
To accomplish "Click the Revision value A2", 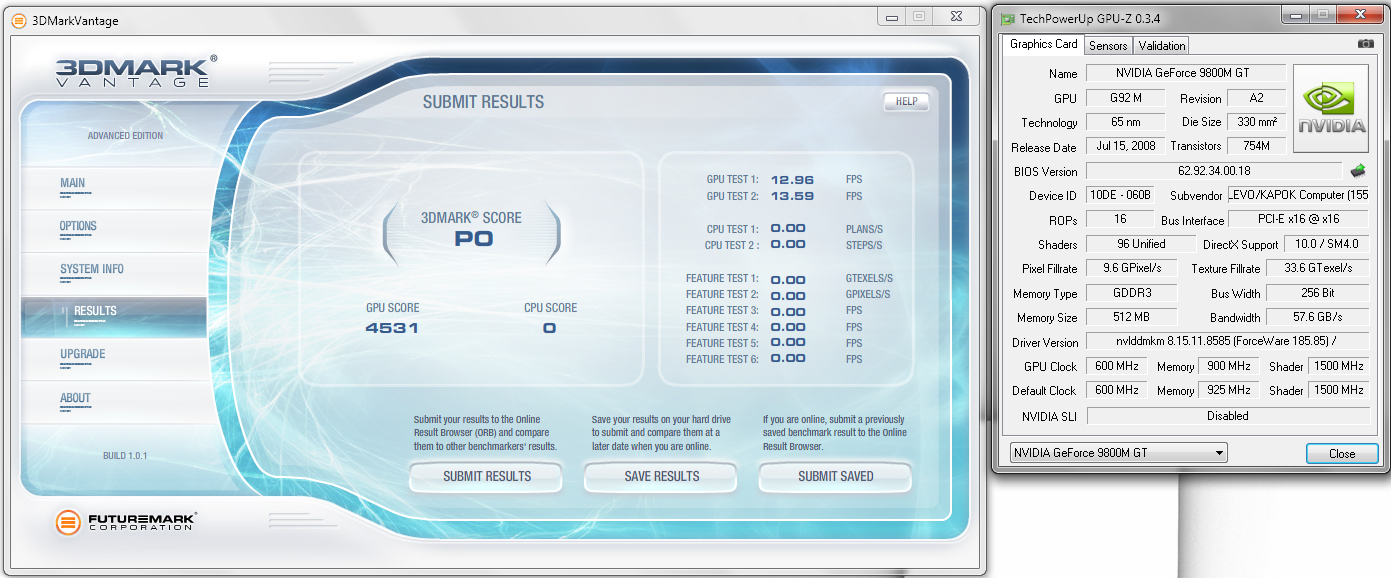I will (x=1257, y=98).
